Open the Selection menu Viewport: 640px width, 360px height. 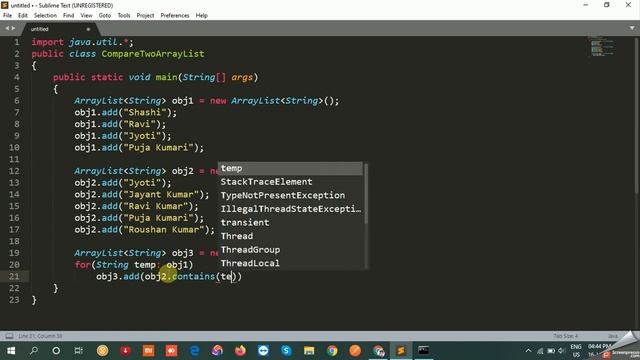tap(45, 16)
